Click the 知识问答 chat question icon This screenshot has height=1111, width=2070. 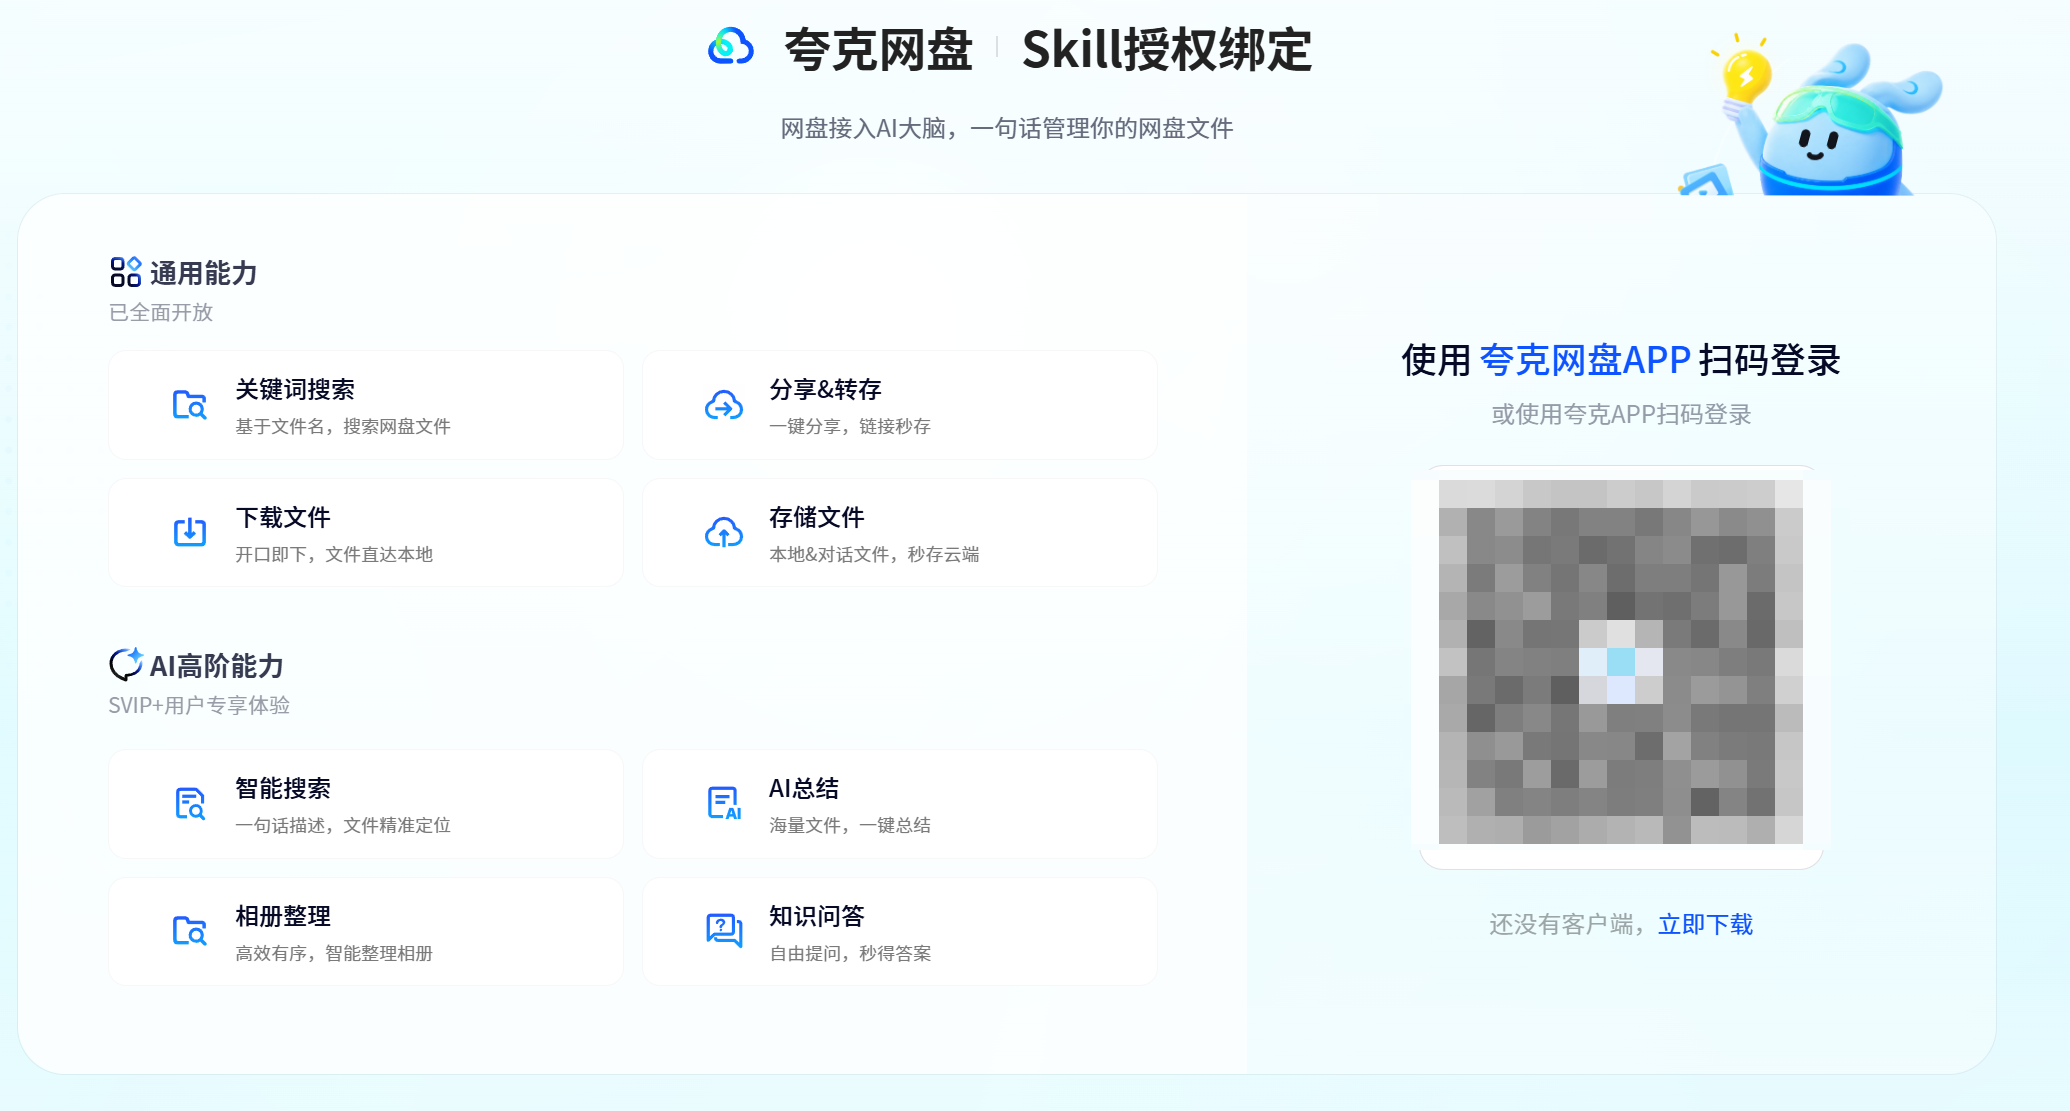point(724,931)
